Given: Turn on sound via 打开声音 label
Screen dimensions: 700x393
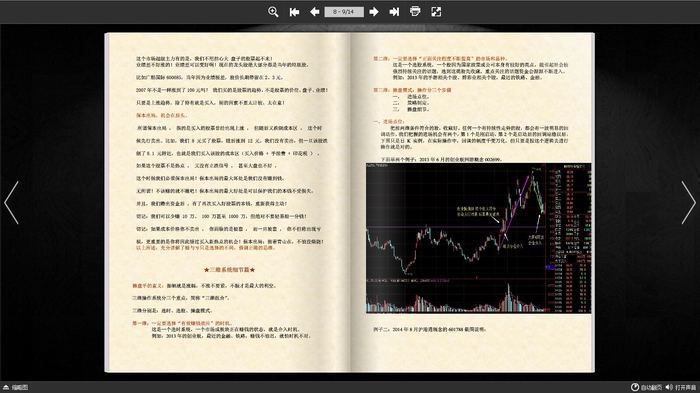Looking at the screenshot, I should [x=685, y=388].
